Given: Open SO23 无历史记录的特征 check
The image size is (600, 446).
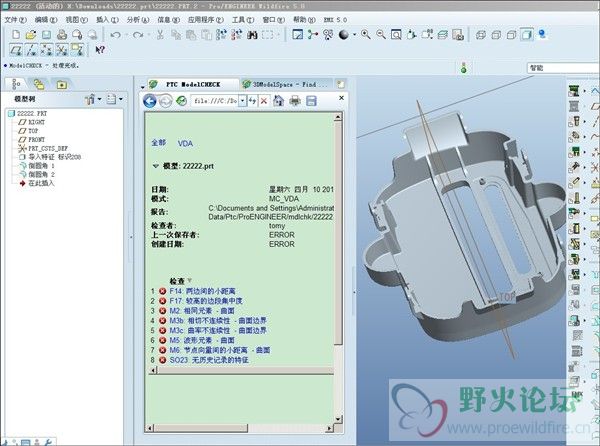Looking at the screenshot, I should tap(209, 360).
